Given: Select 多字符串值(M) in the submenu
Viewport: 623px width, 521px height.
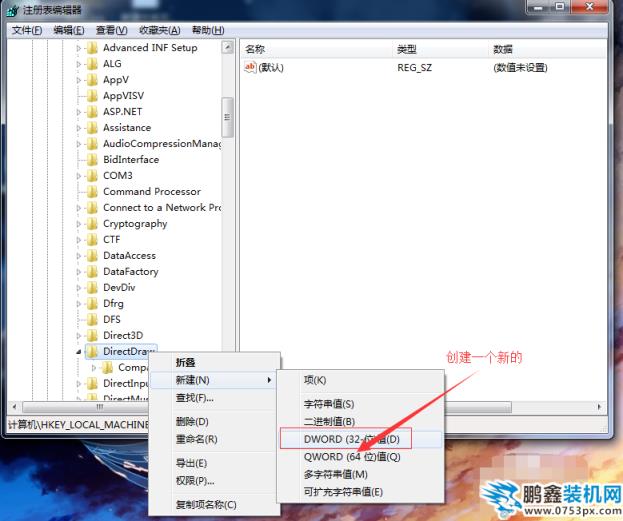Looking at the screenshot, I should coord(360,475).
